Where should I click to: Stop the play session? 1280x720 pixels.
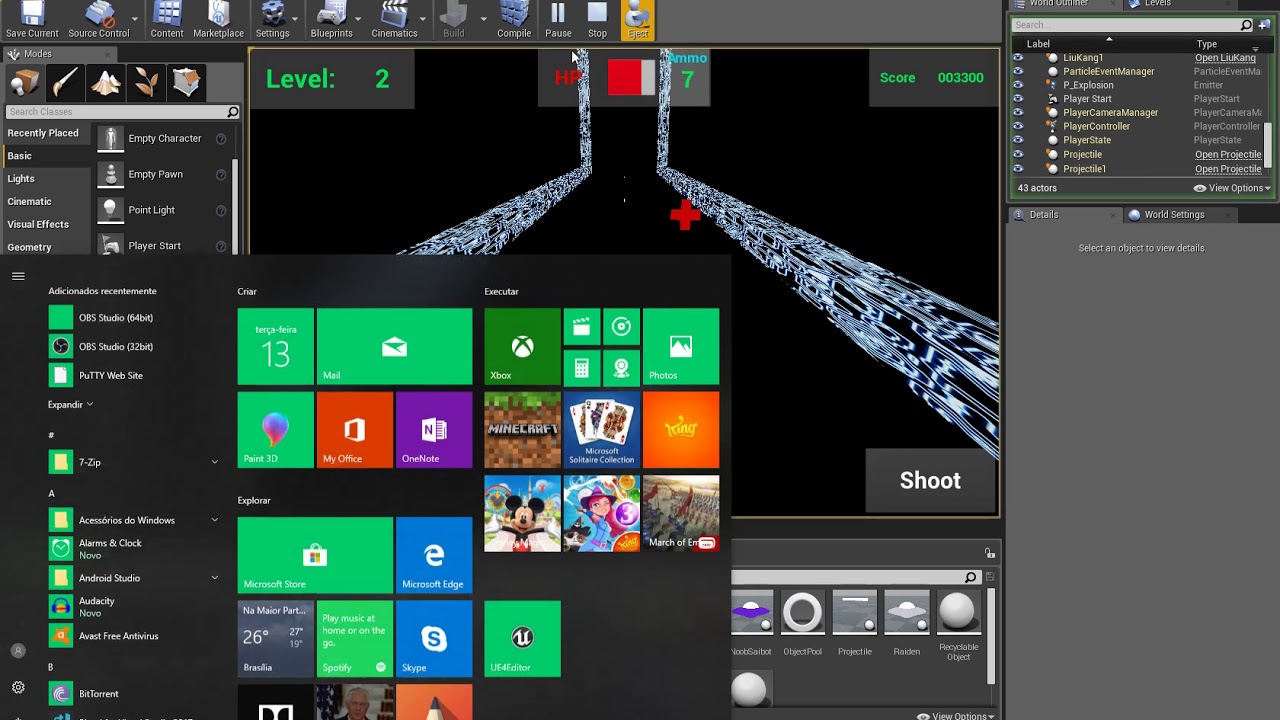click(597, 20)
